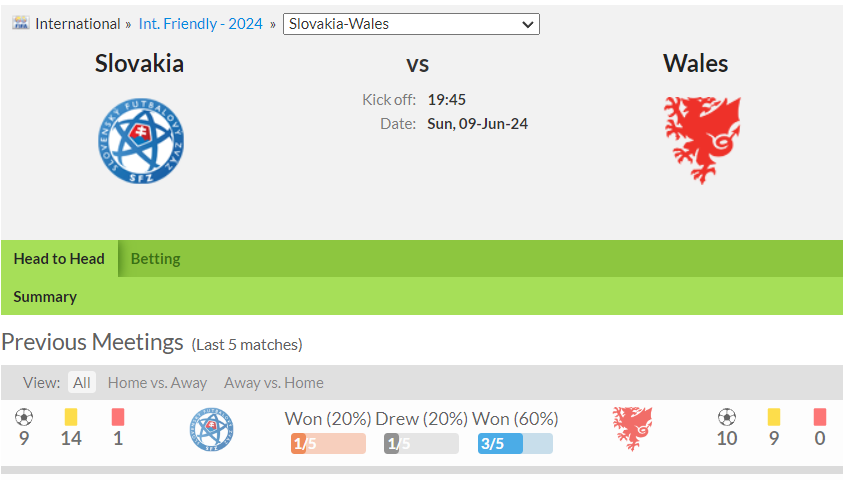Click Slovakia's goals football icon
Viewport: 848px width, 480px height.
click(x=24, y=417)
